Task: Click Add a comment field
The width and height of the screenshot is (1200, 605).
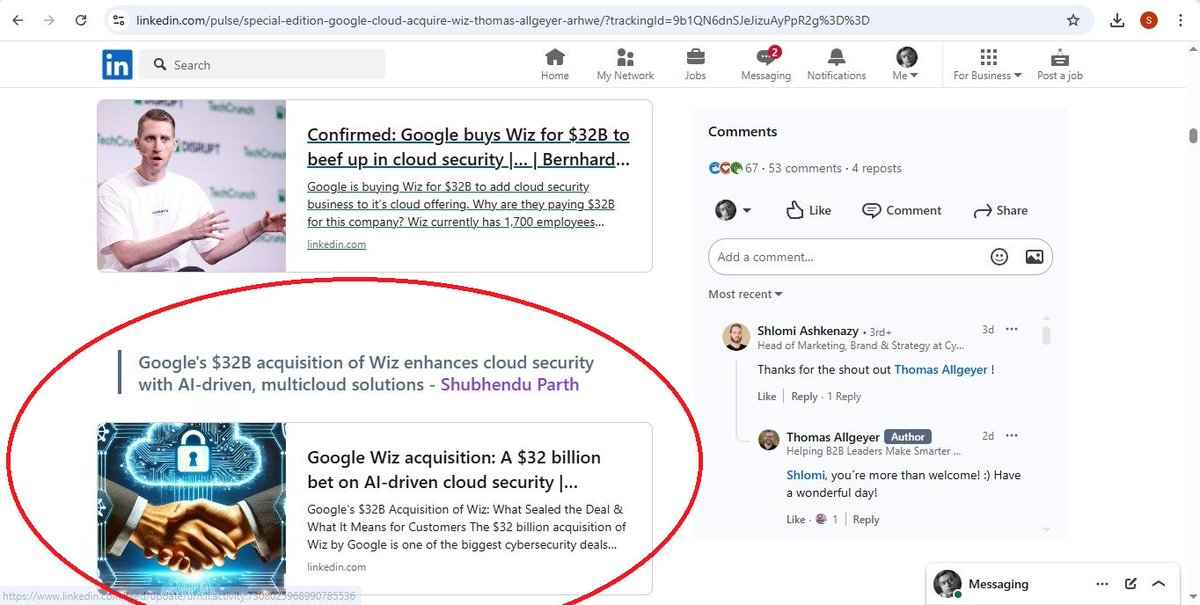Action: [847, 257]
